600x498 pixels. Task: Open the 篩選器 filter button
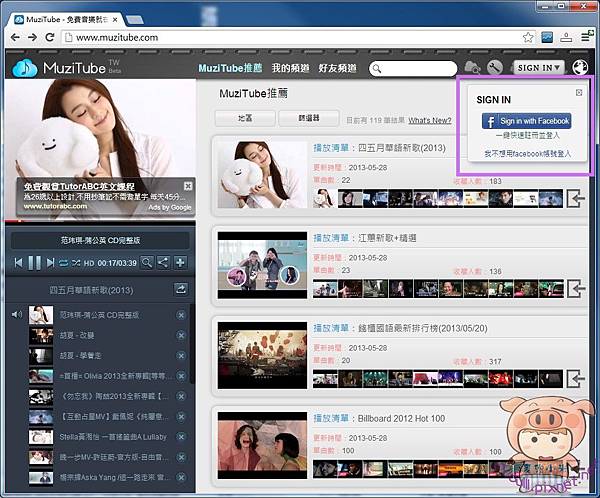click(x=309, y=118)
